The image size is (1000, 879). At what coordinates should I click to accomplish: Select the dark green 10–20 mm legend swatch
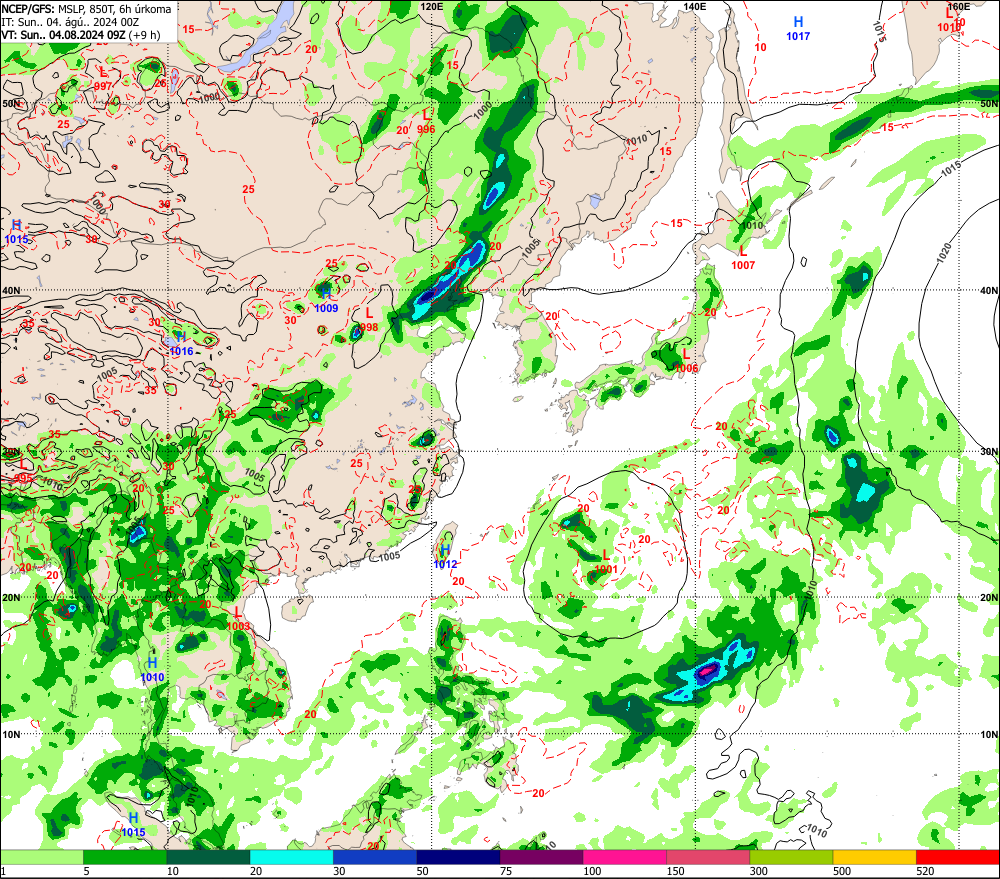[208, 857]
